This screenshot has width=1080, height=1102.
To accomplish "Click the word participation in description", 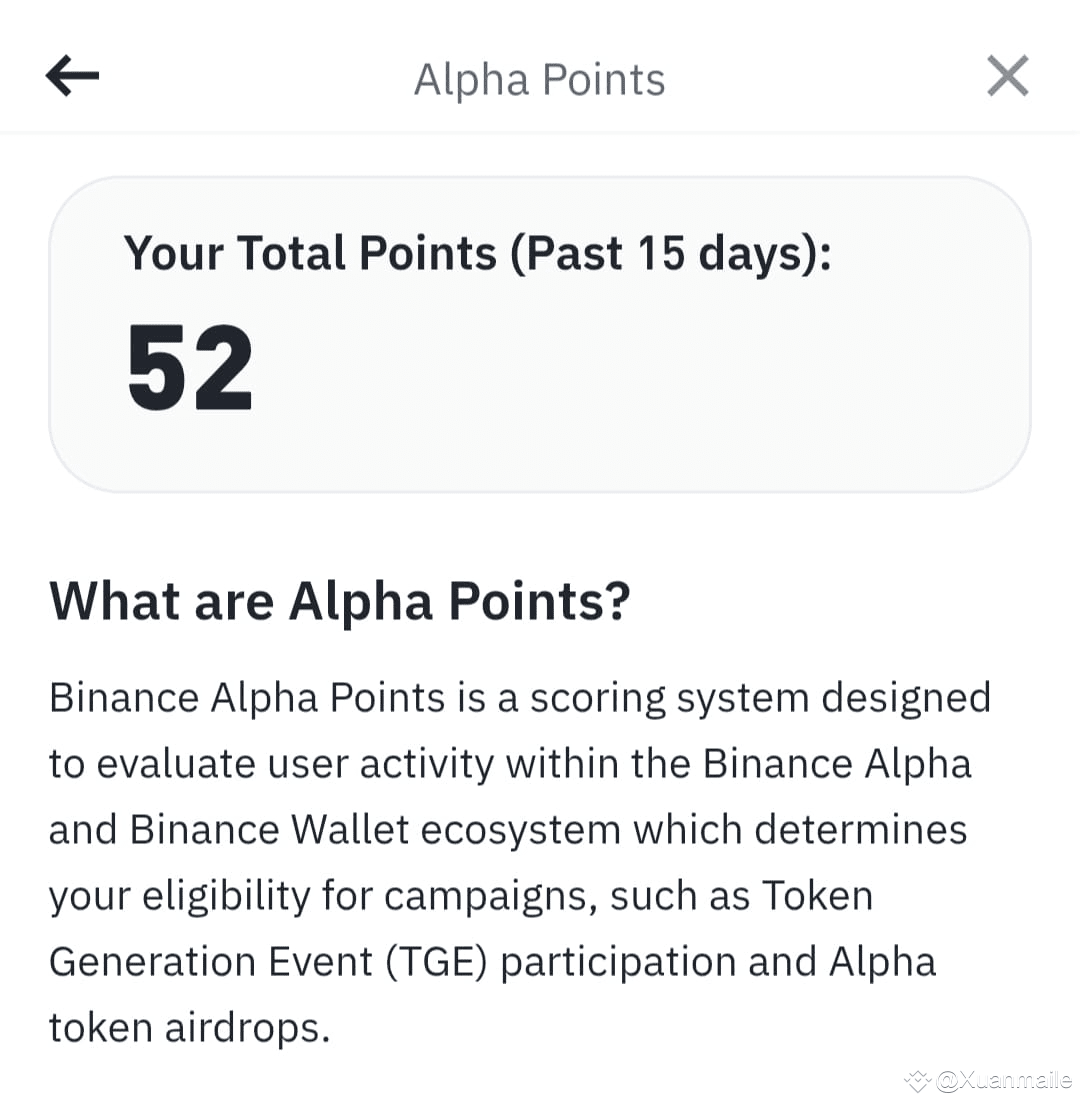I will tap(618, 962).
